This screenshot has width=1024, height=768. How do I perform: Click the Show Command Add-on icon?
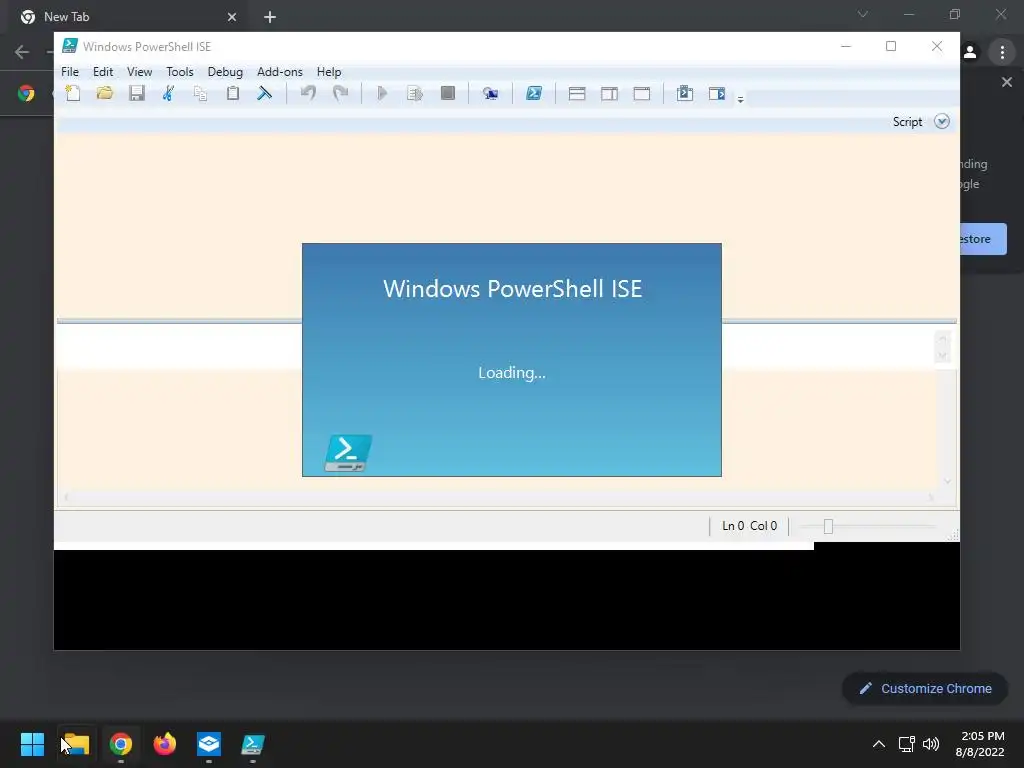[x=717, y=93]
